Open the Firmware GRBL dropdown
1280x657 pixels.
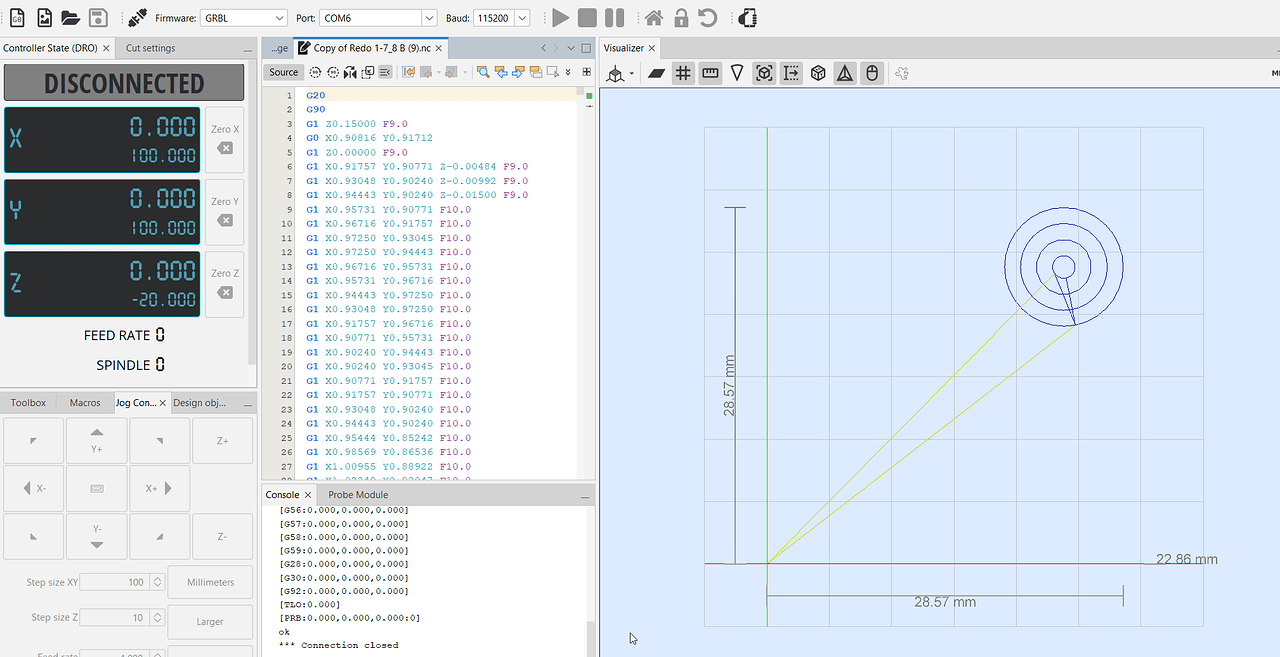[x=243, y=18]
